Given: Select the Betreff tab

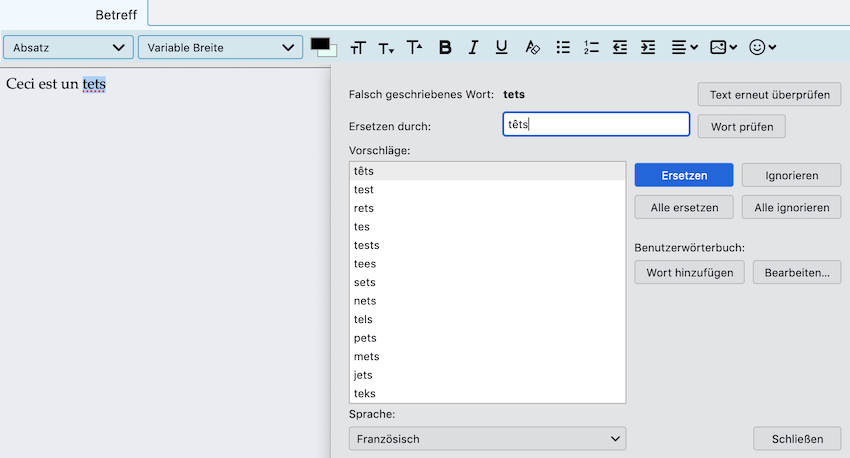Looking at the screenshot, I should (116, 15).
